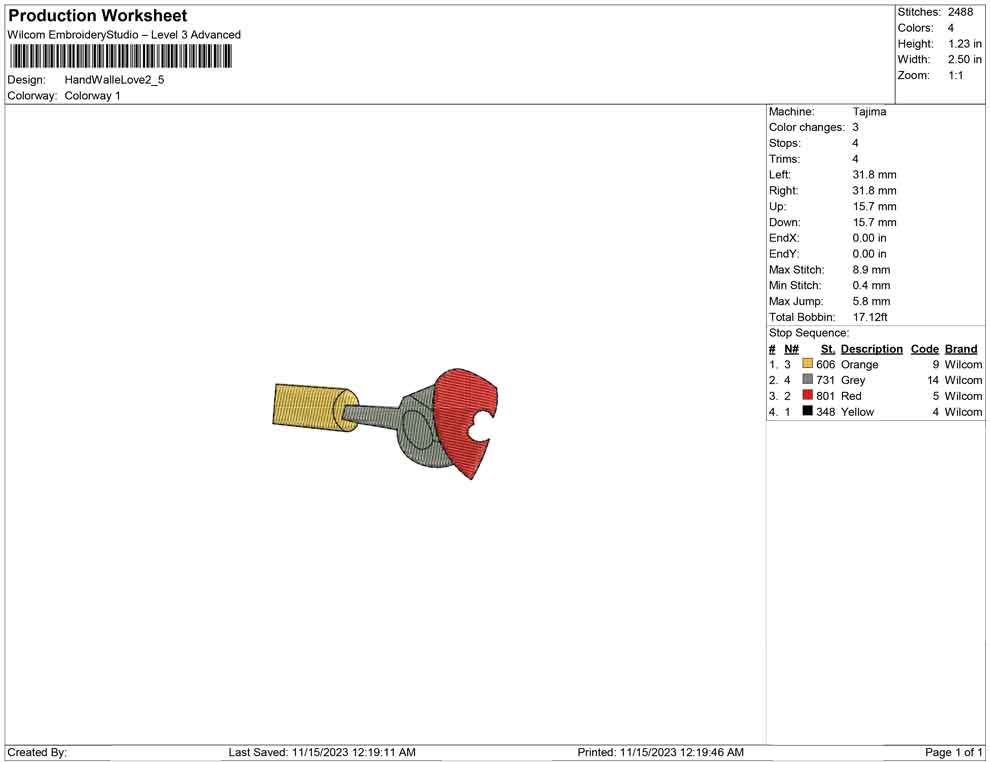Click the Min Stitch value 0.4 mm

871,285
